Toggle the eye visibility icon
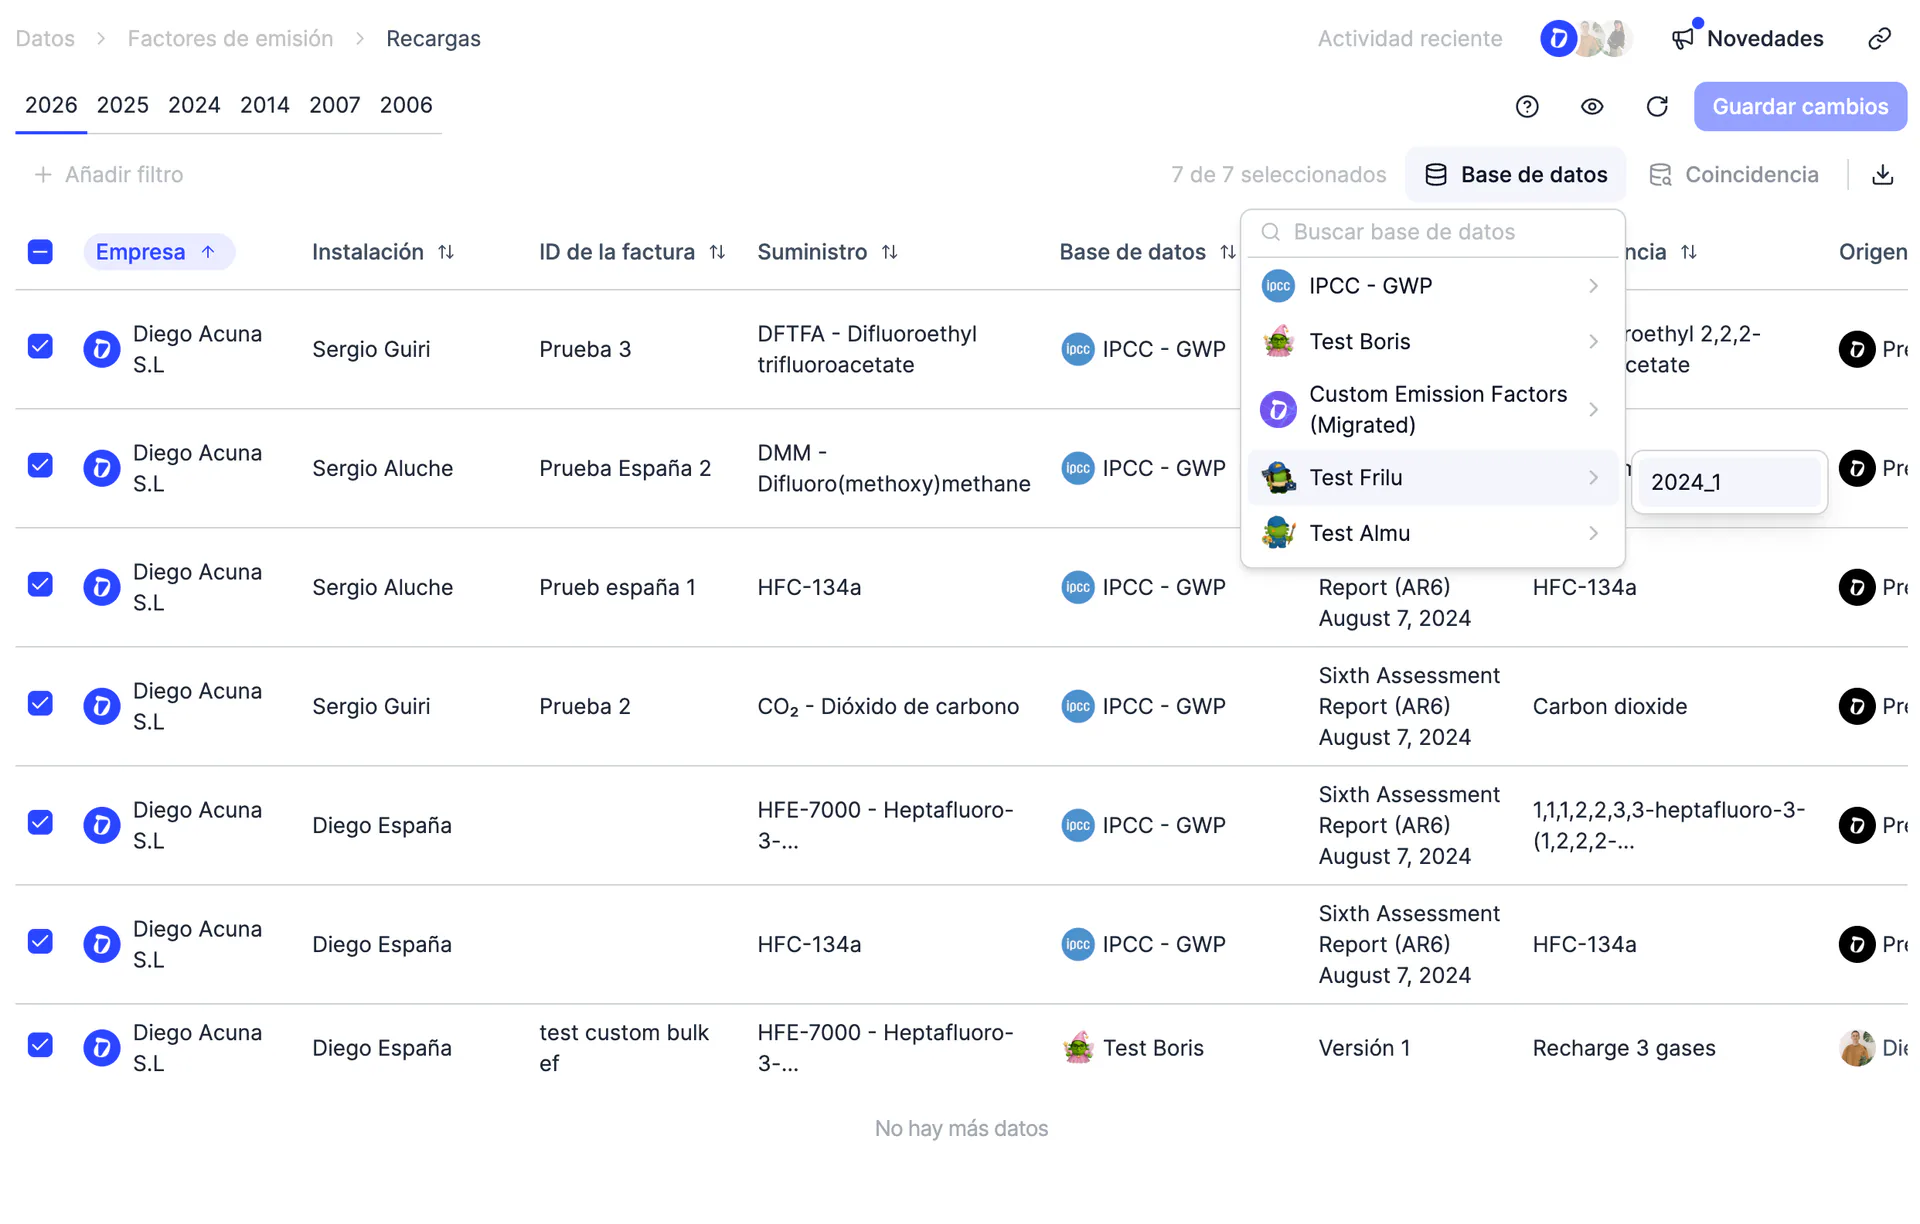This screenshot has width=1920, height=1224. pyautogui.click(x=1592, y=107)
